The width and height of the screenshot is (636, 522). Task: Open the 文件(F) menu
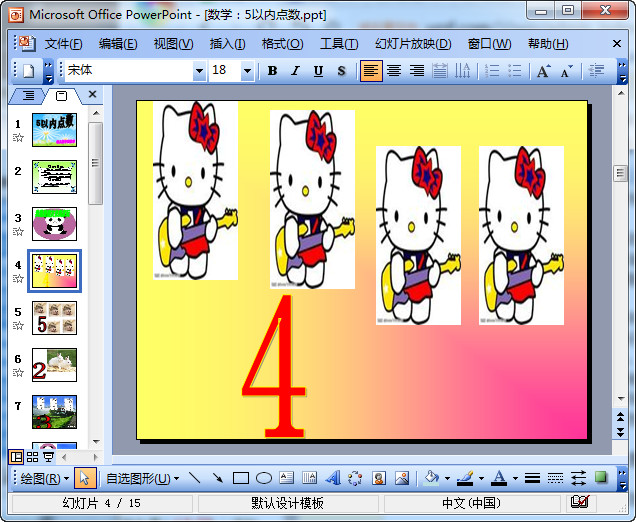tap(63, 44)
